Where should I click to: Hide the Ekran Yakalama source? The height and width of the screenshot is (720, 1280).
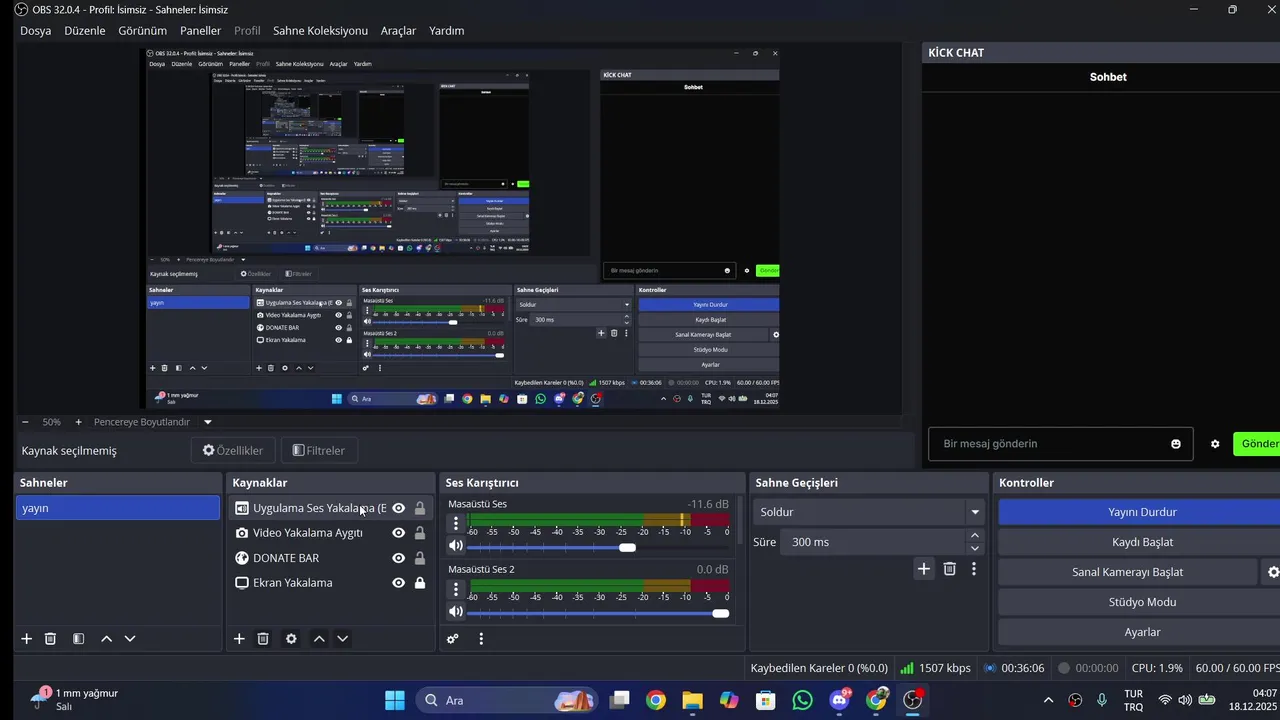click(x=398, y=583)
